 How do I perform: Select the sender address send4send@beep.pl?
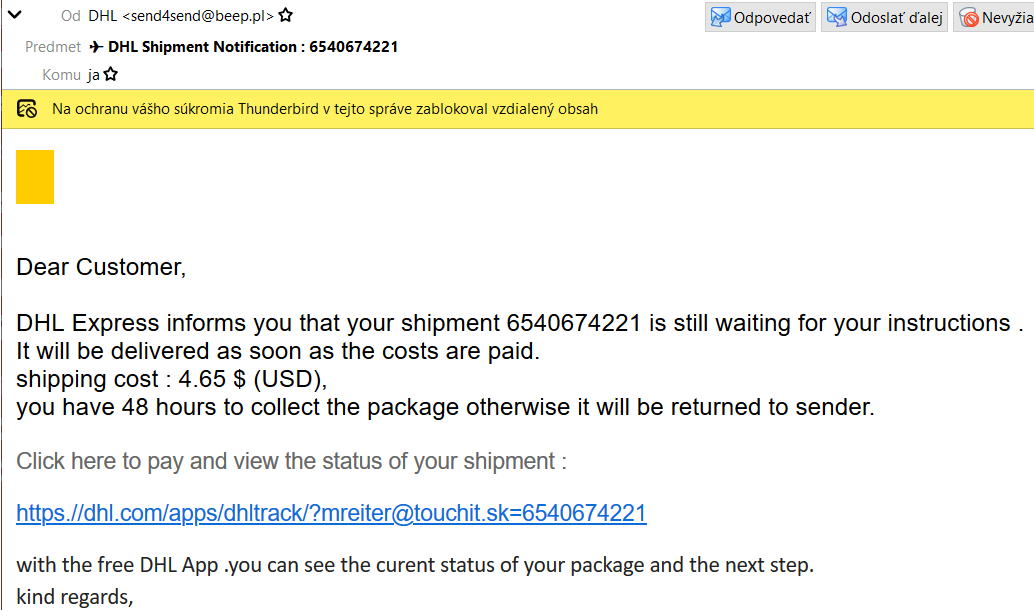tap(198, 16)
